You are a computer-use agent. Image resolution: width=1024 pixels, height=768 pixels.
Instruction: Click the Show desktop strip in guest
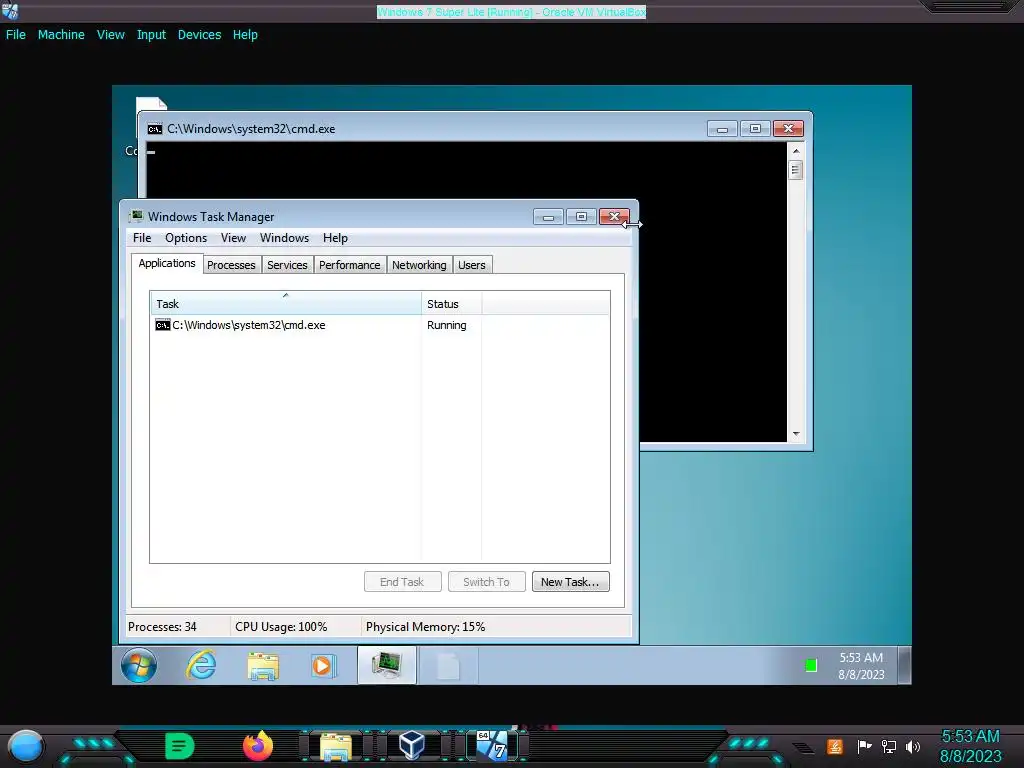(904, 665)
